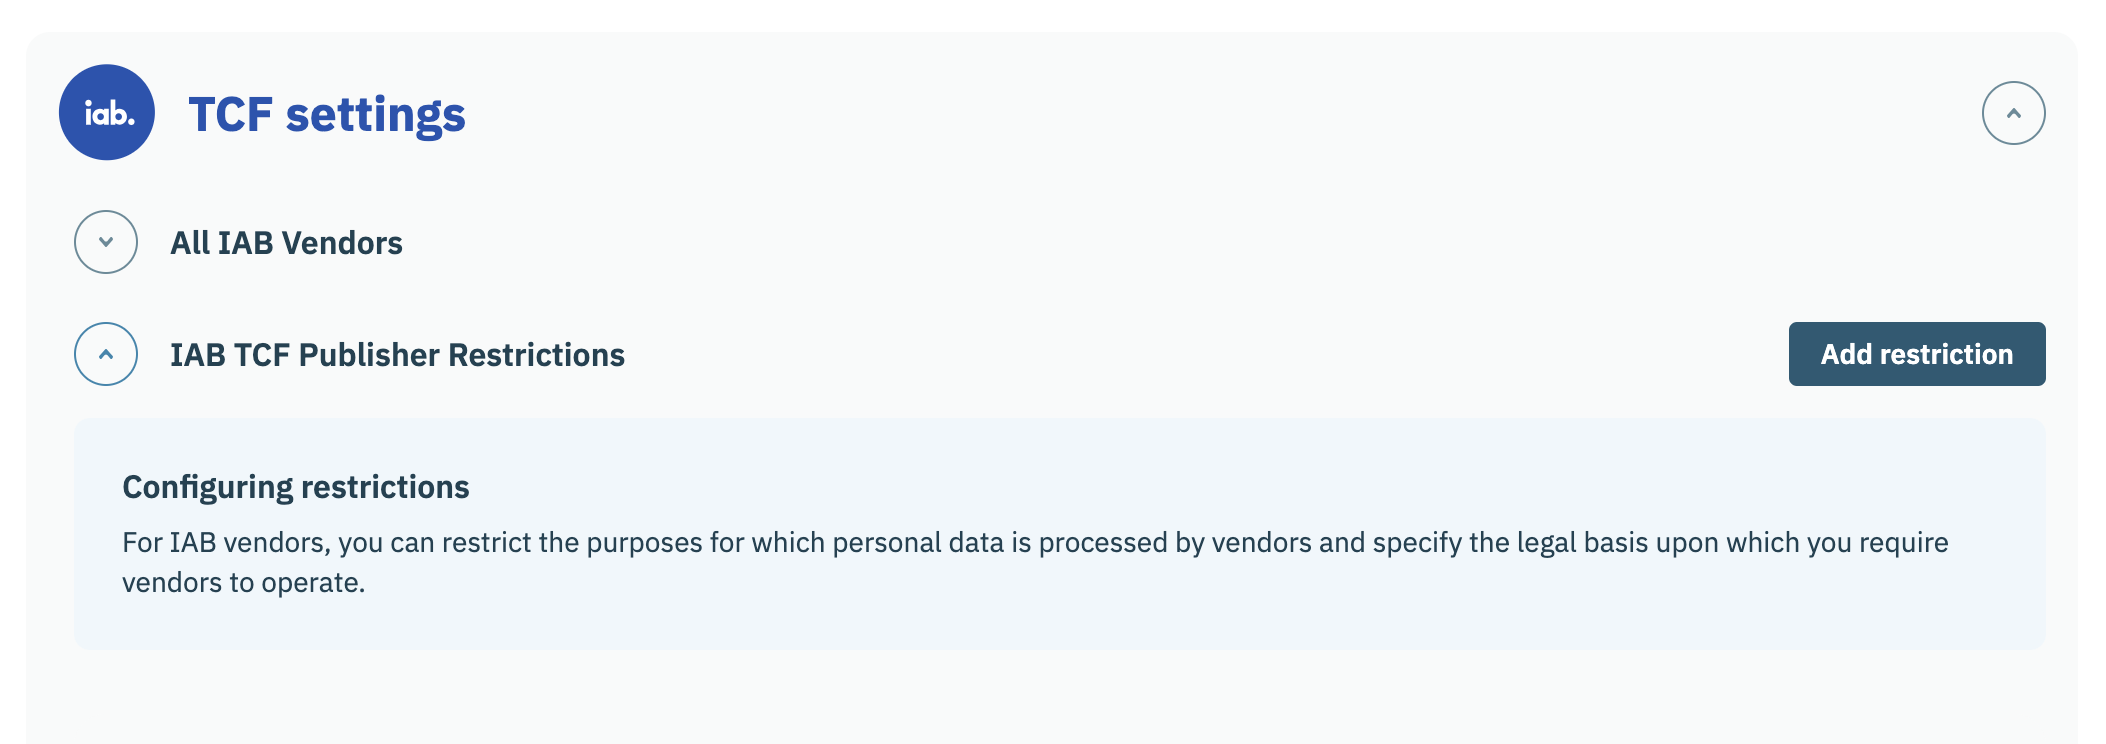Click the restrictions description paragraph text
This screenshot has width=2106, height=744.
1034,543
